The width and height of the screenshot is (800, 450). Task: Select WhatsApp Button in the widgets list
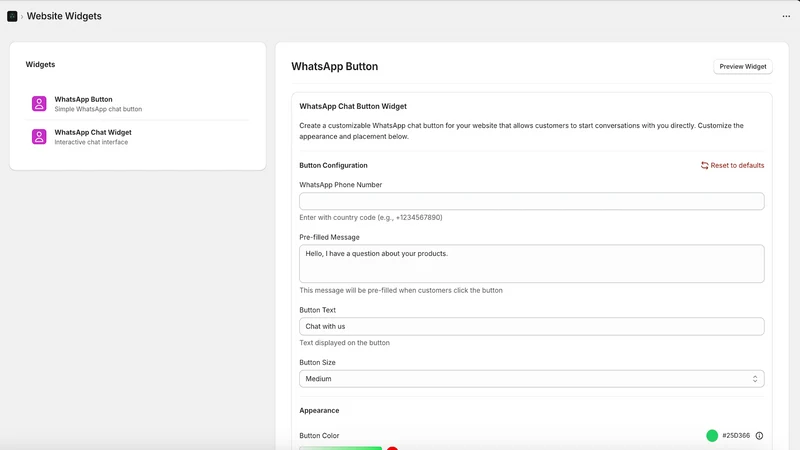click(138, 104)
